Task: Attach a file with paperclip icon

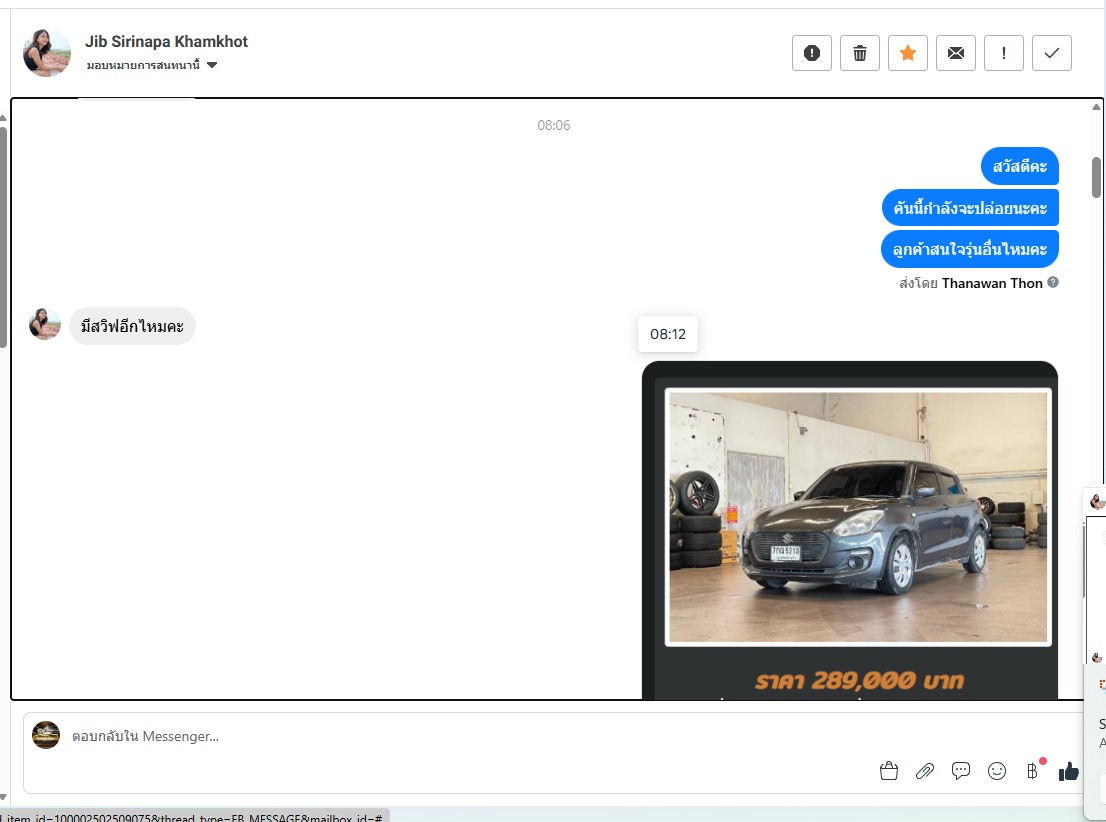Action: pyautogui.click(x=925, y=771)
